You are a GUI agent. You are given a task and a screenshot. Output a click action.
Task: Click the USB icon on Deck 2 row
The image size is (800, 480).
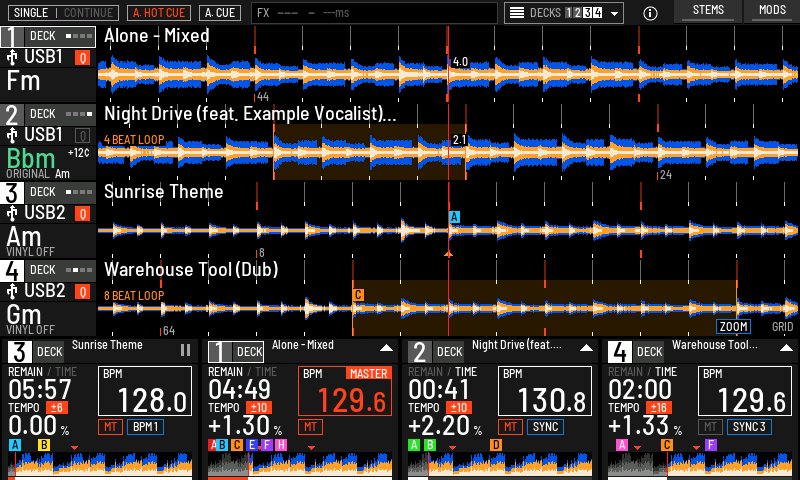pyautogui.click(x=12, y=135)
